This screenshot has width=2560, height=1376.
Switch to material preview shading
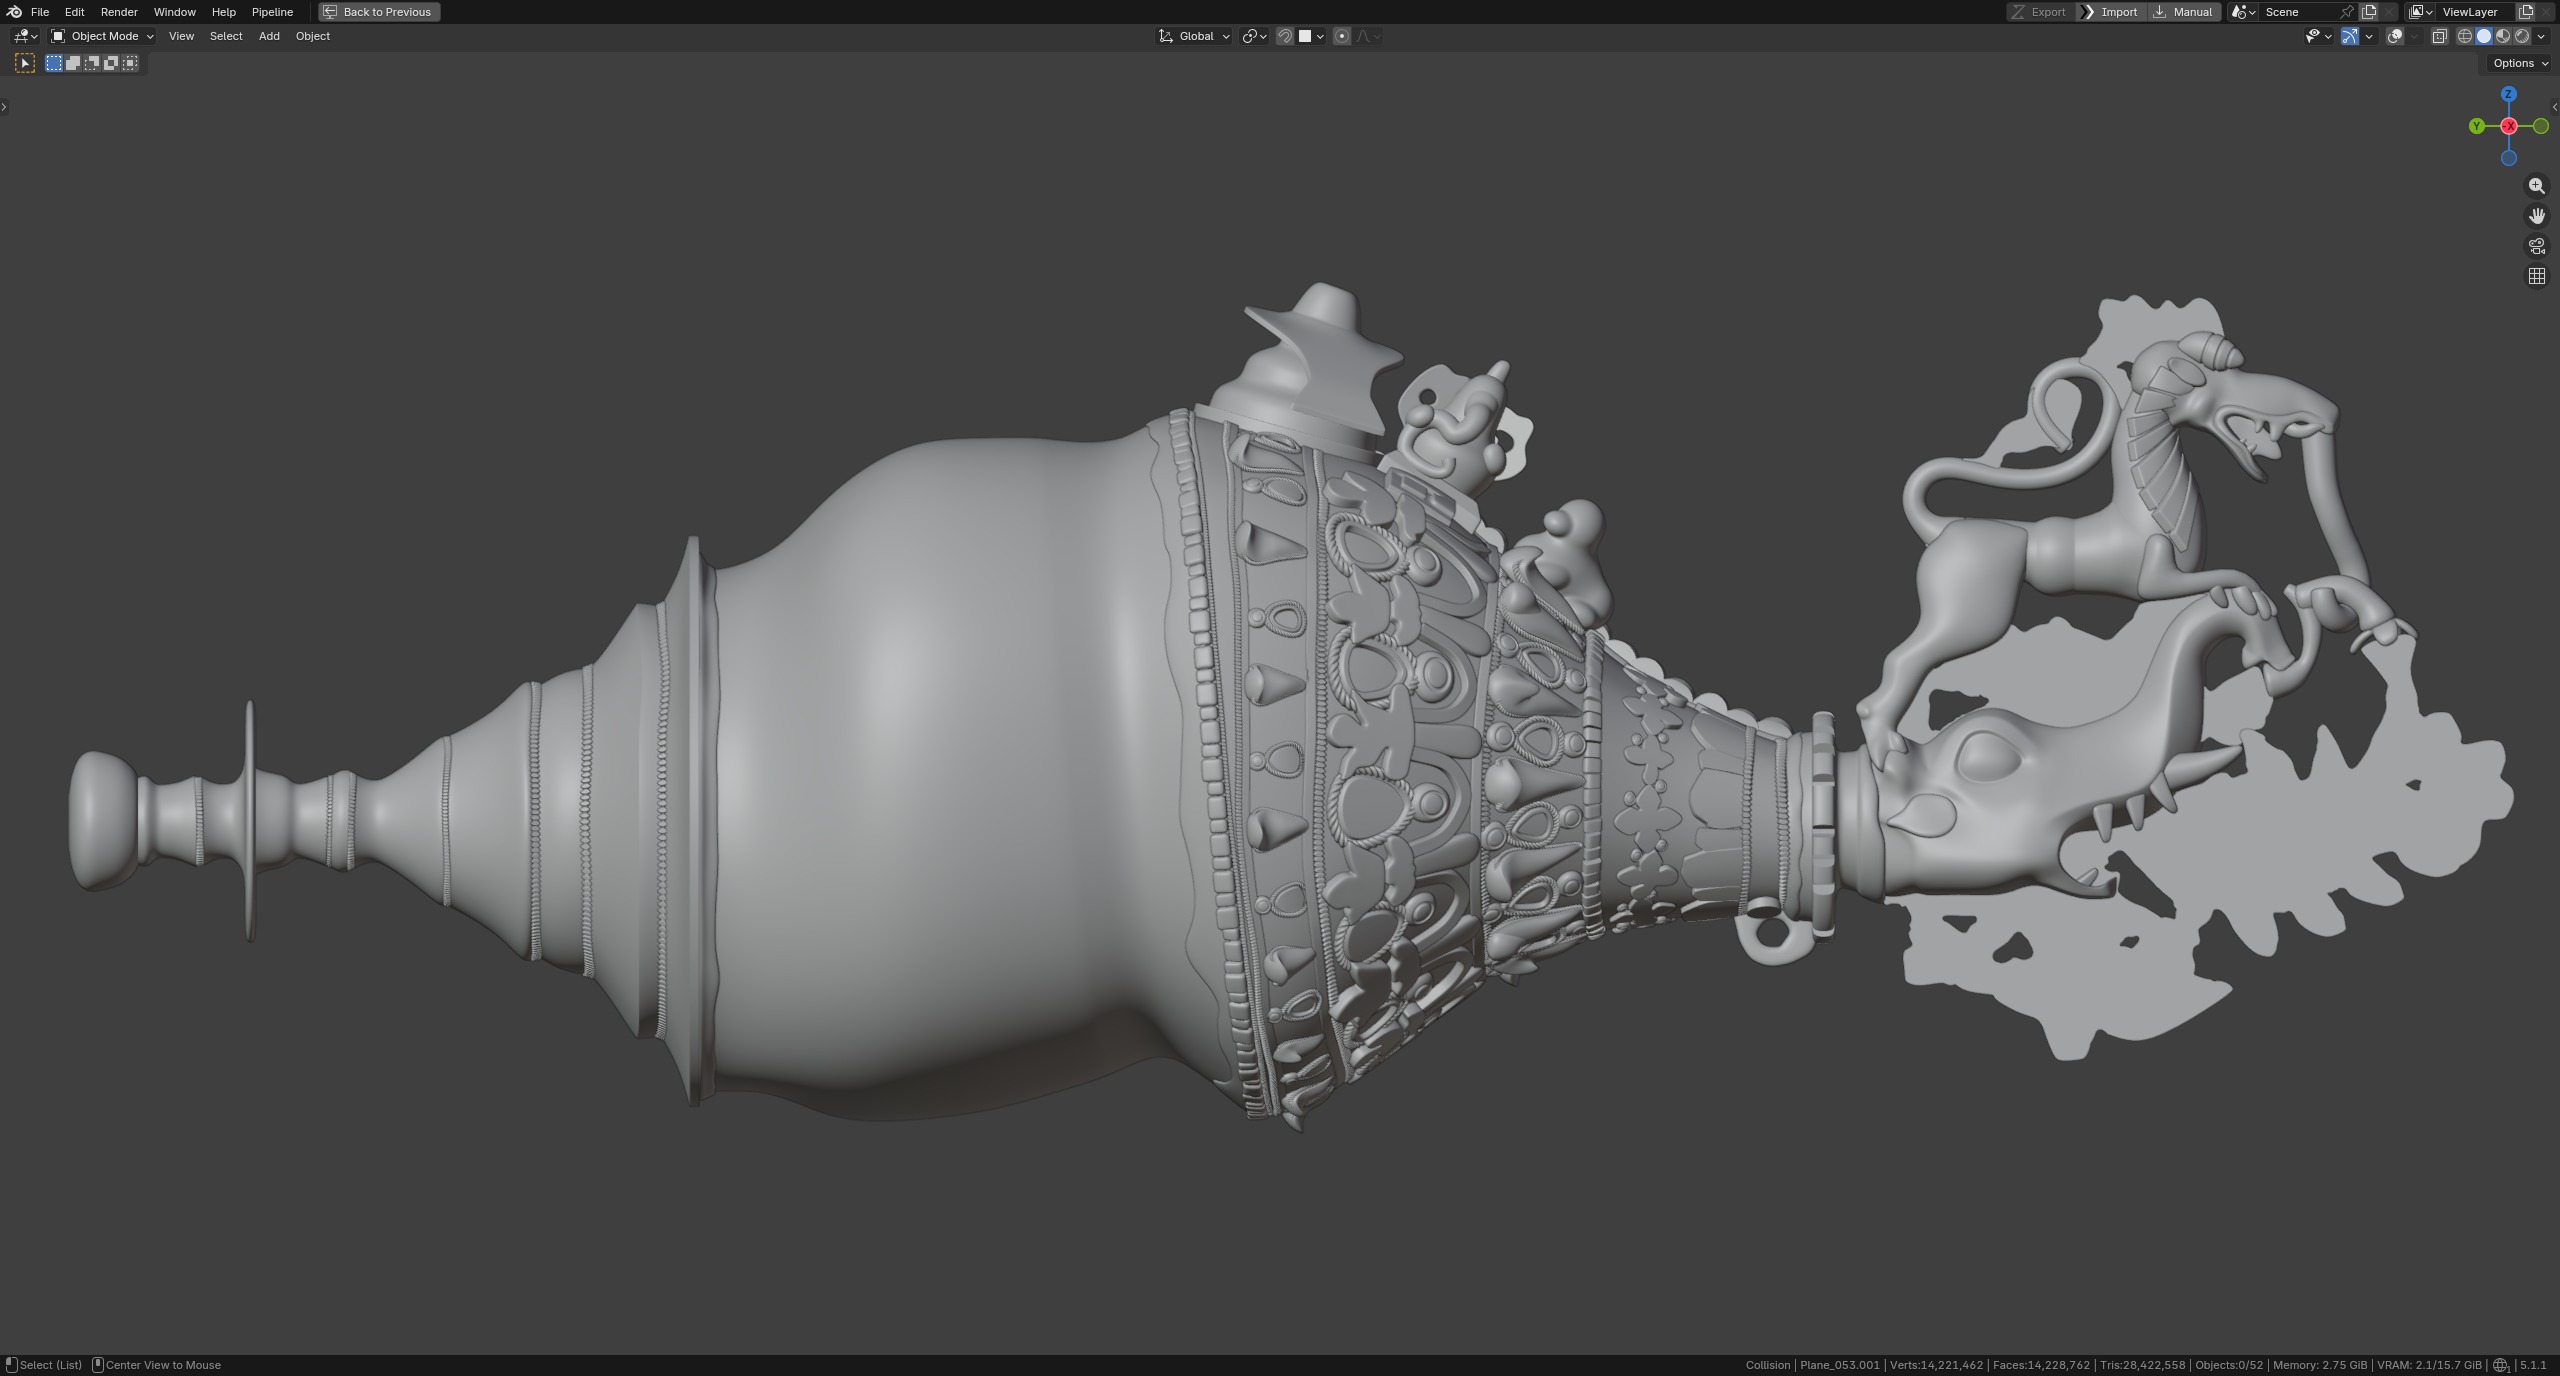coord(2503,36)
